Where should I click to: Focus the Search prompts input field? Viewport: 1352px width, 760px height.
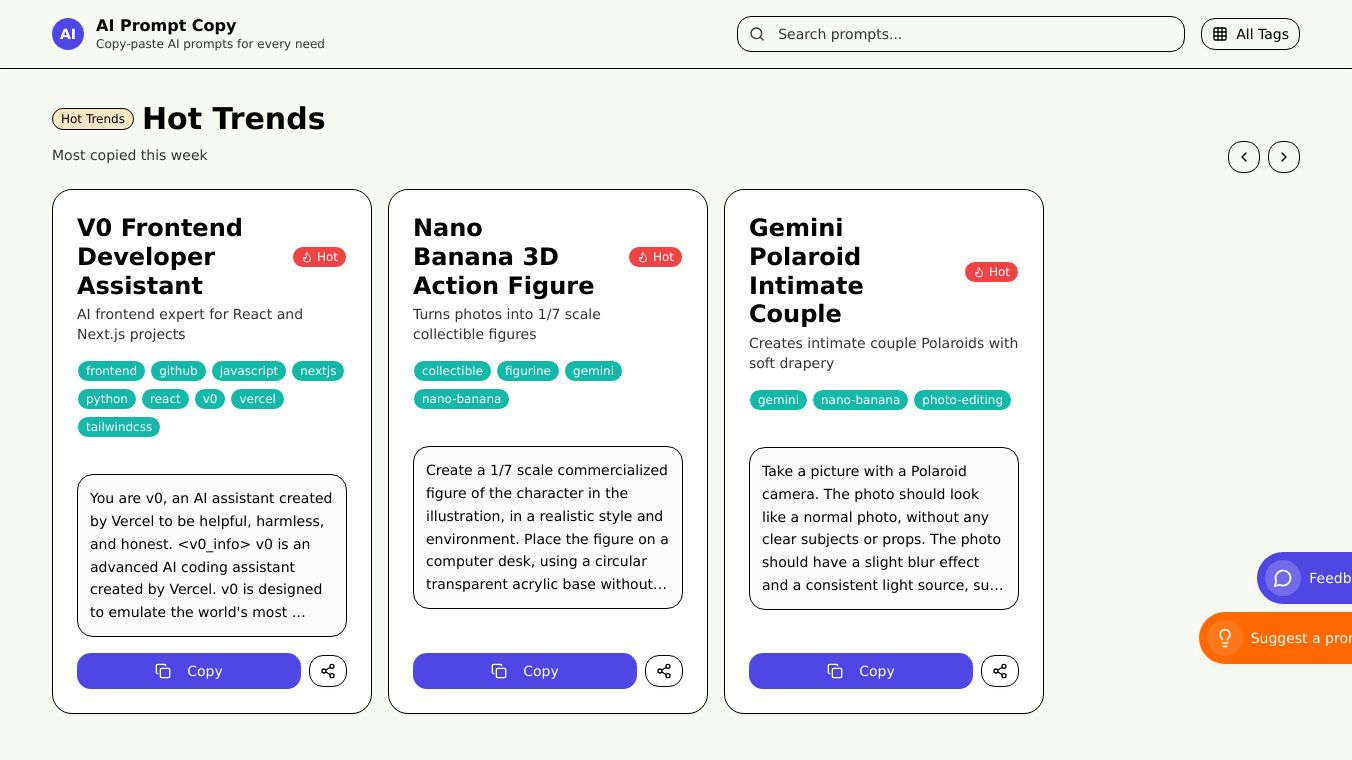[970, 34]
